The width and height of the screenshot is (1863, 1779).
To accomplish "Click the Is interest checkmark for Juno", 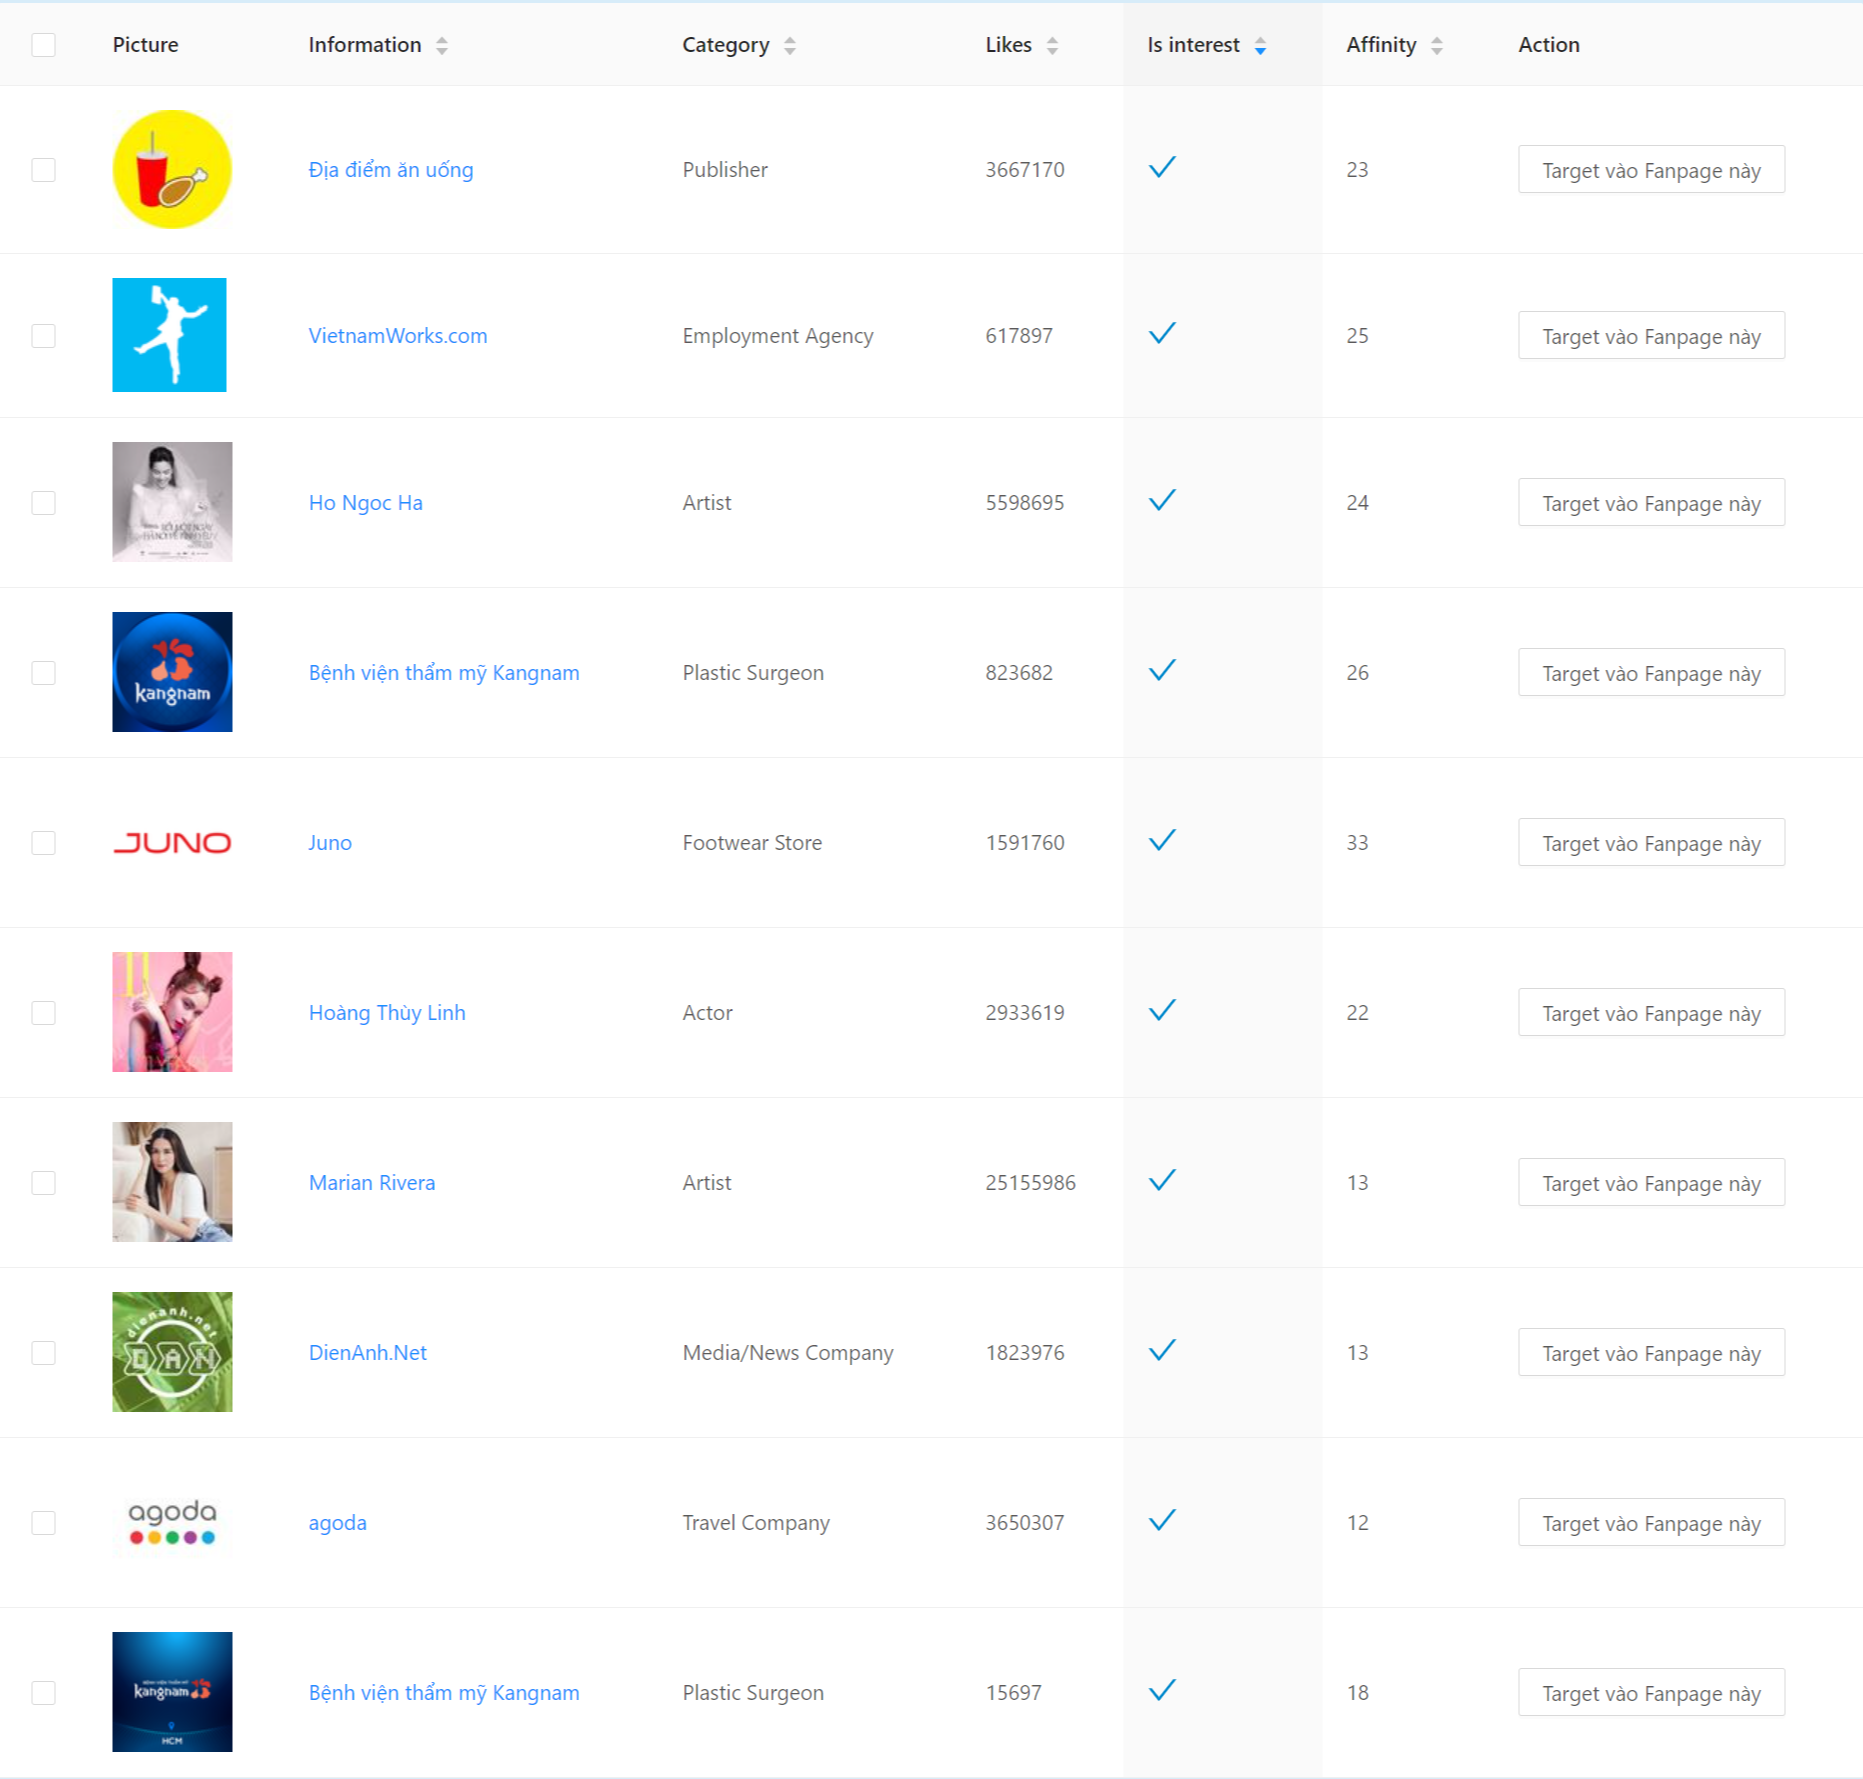I will point(1162,840).
